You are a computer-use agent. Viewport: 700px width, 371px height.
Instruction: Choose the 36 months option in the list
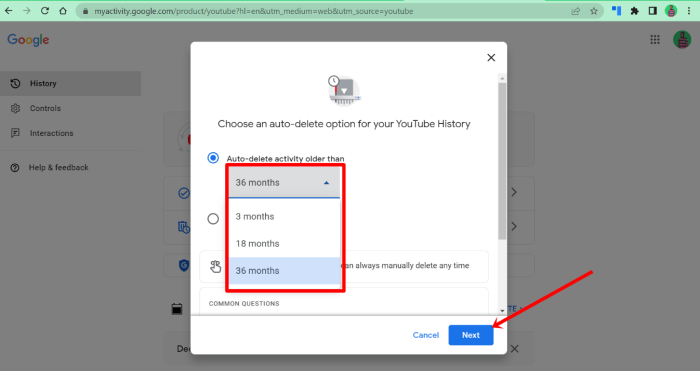click(284, 271)
